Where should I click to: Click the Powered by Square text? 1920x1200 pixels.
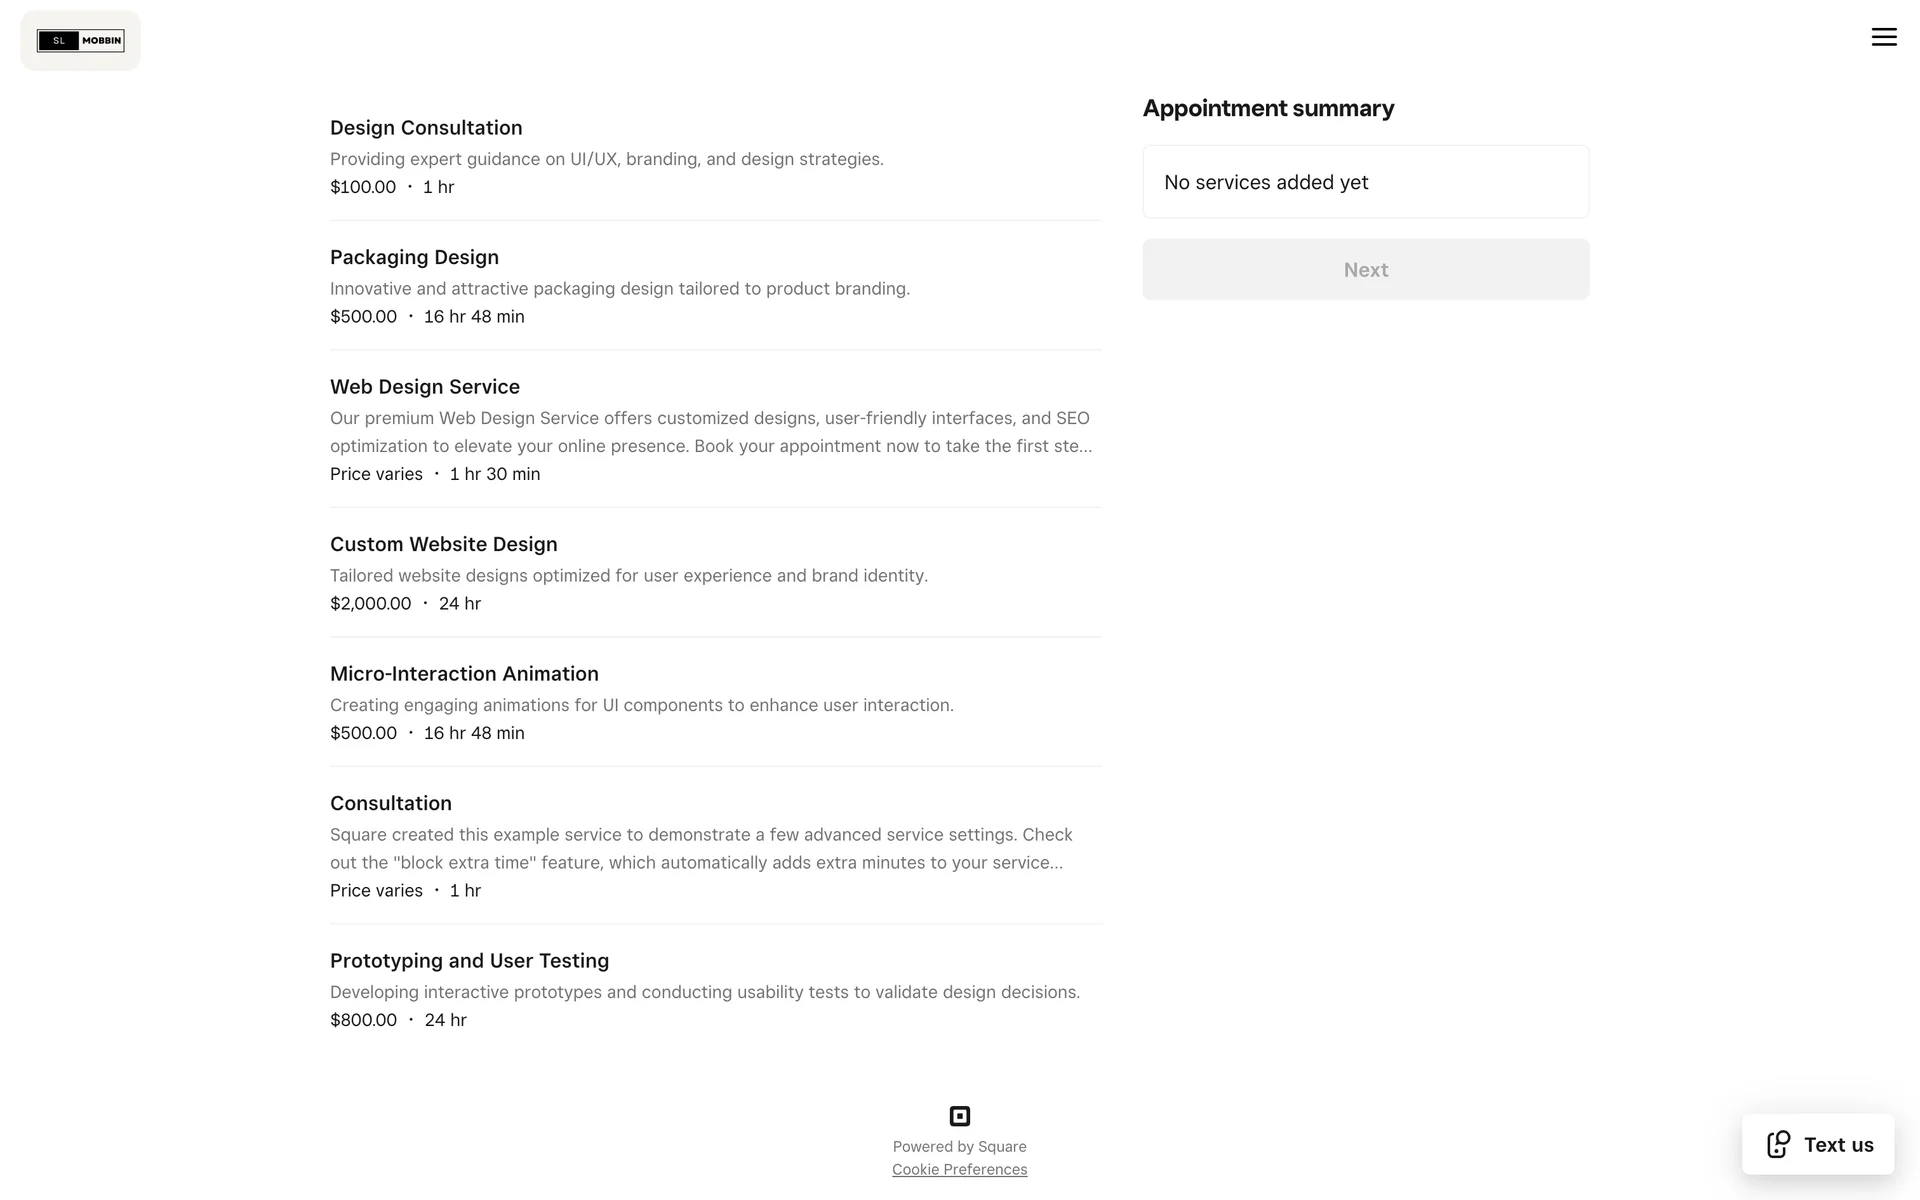point(959,1147)
